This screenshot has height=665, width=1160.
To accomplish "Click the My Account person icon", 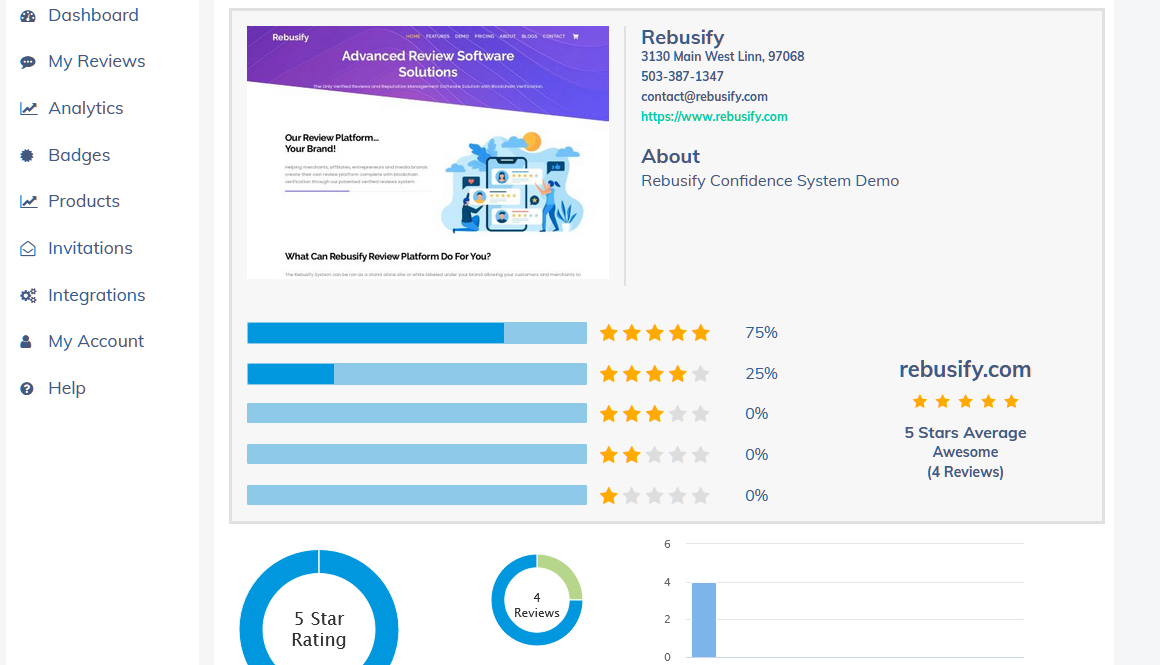I will click(26, 342).
